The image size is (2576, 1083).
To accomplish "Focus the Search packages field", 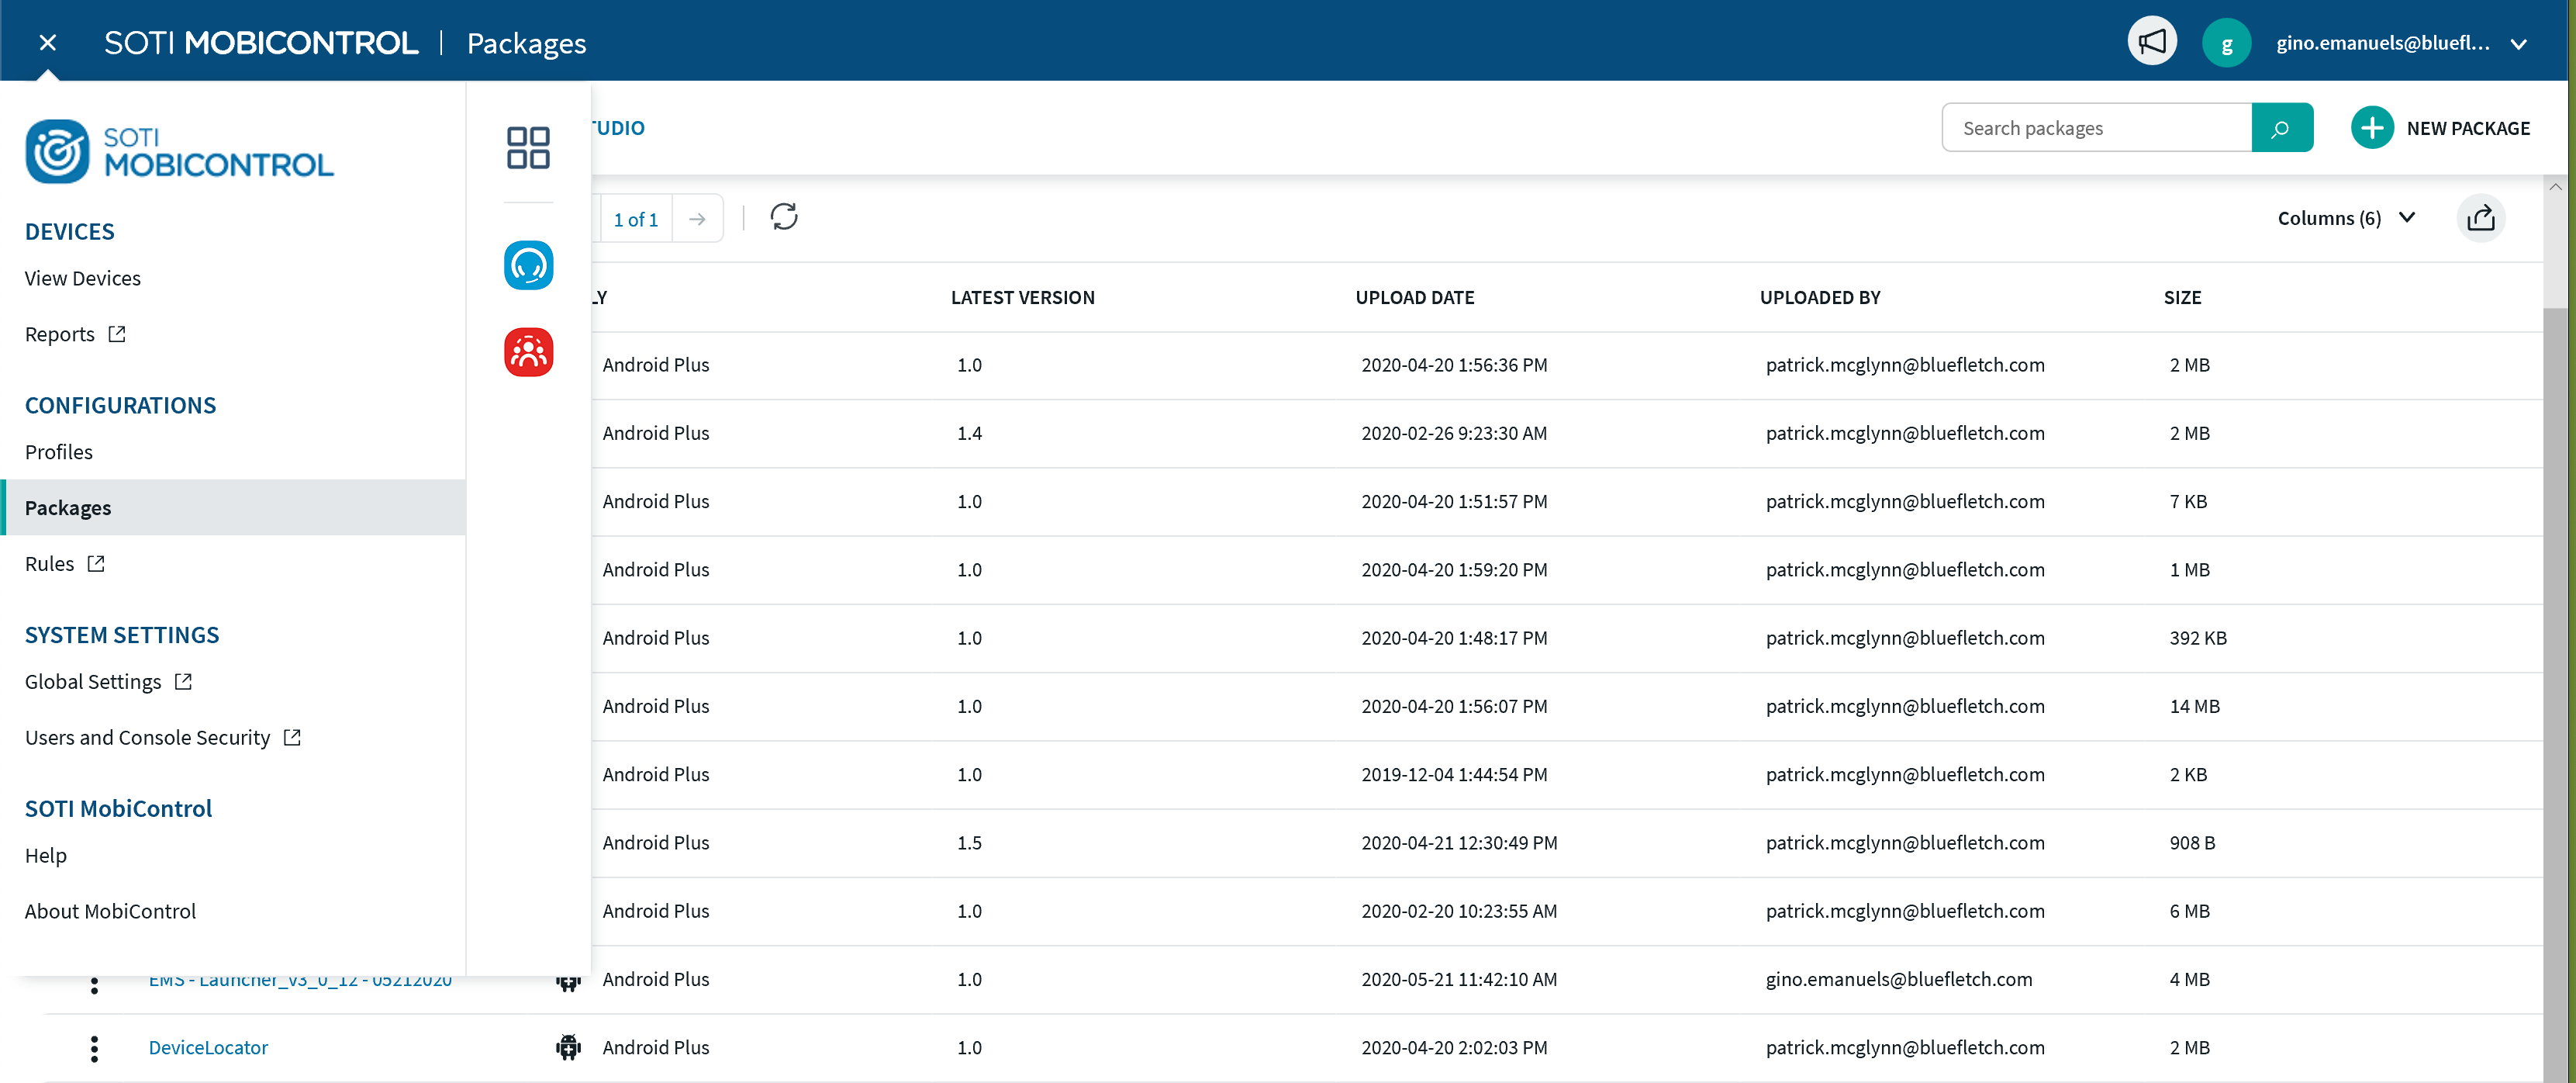I will point(2096,128).
